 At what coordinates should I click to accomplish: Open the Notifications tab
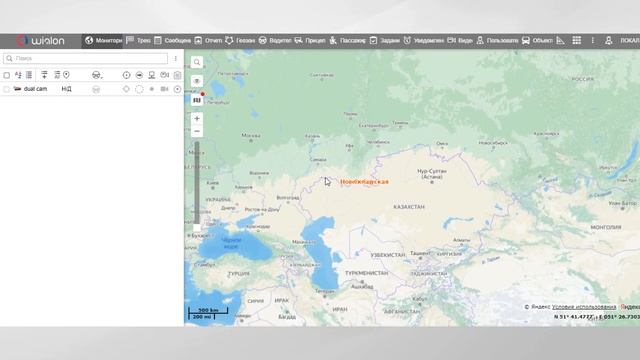point(424,40)
